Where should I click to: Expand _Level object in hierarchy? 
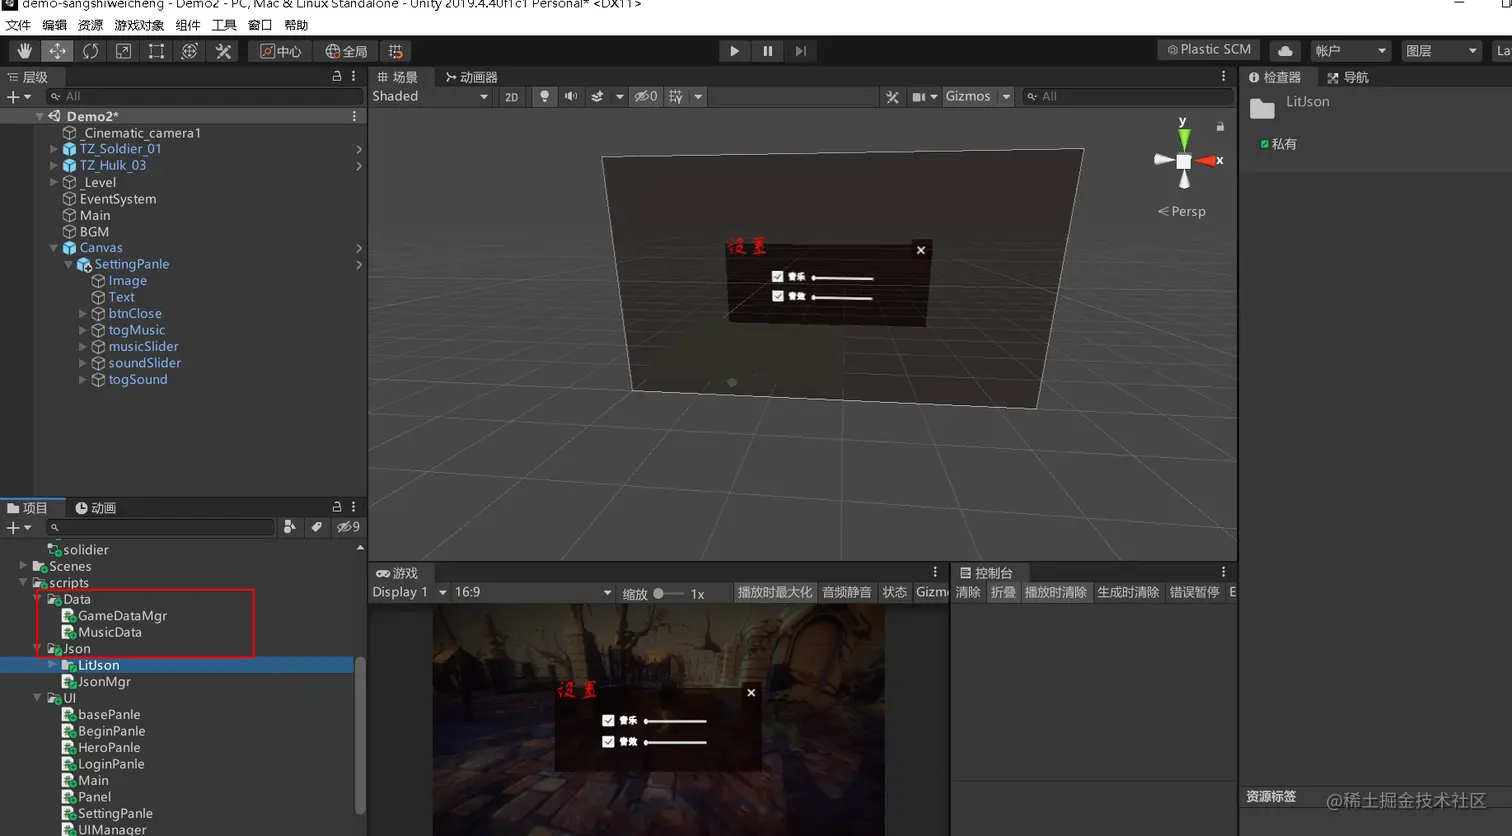click(54, 182)
